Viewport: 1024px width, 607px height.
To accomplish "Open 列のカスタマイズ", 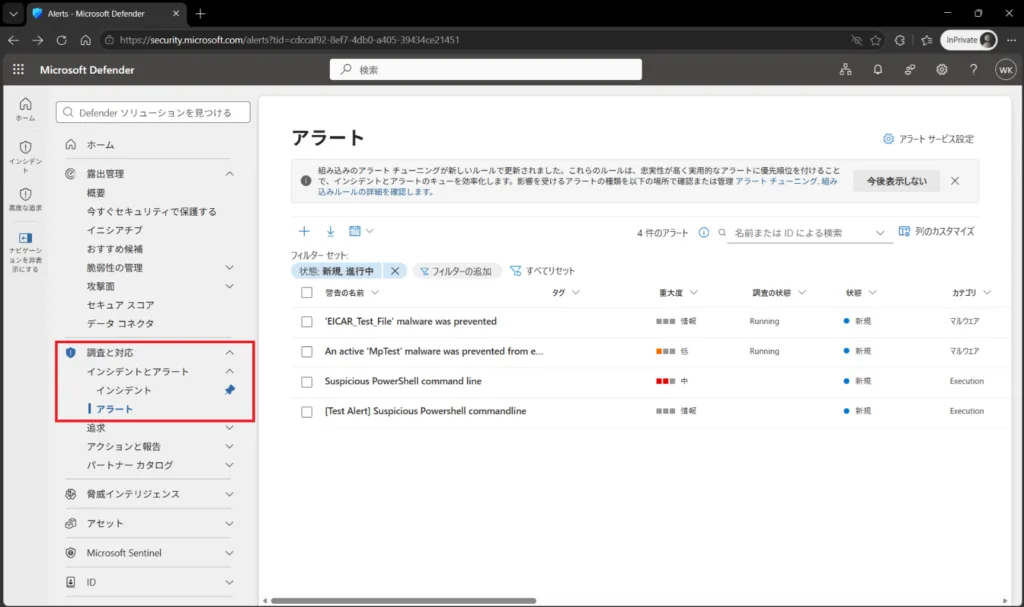I will click(x=936, y=231).
